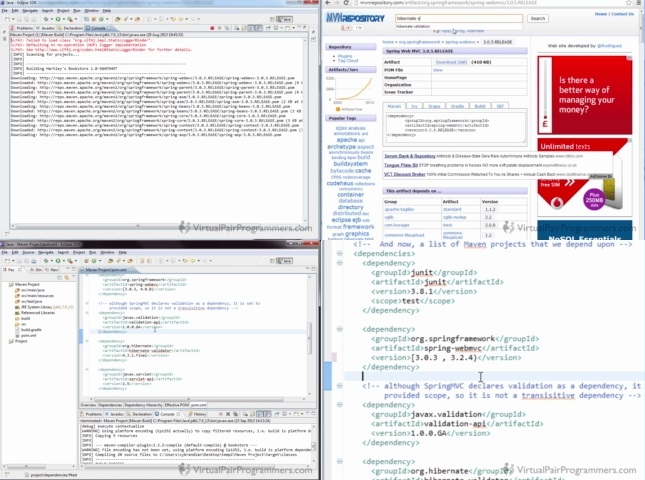Switch to History tab in bottom console
Image resolution: width=645 pixels, height=480 pixels.
coord(197,414)
